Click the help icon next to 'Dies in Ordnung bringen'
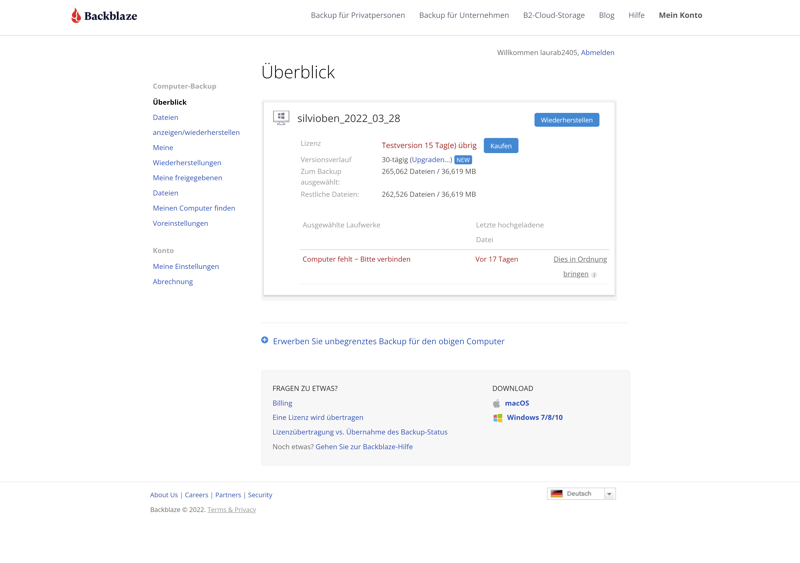 coord(594,275)
